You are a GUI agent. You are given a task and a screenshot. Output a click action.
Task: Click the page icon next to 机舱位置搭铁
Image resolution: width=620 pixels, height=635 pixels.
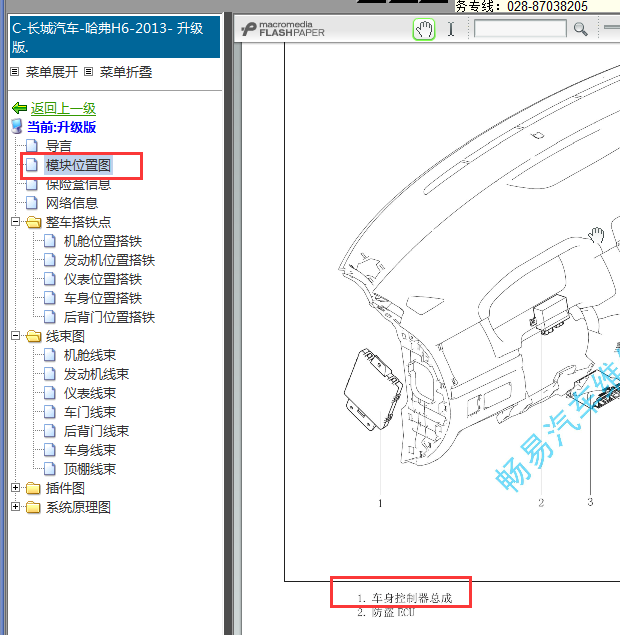49,241
